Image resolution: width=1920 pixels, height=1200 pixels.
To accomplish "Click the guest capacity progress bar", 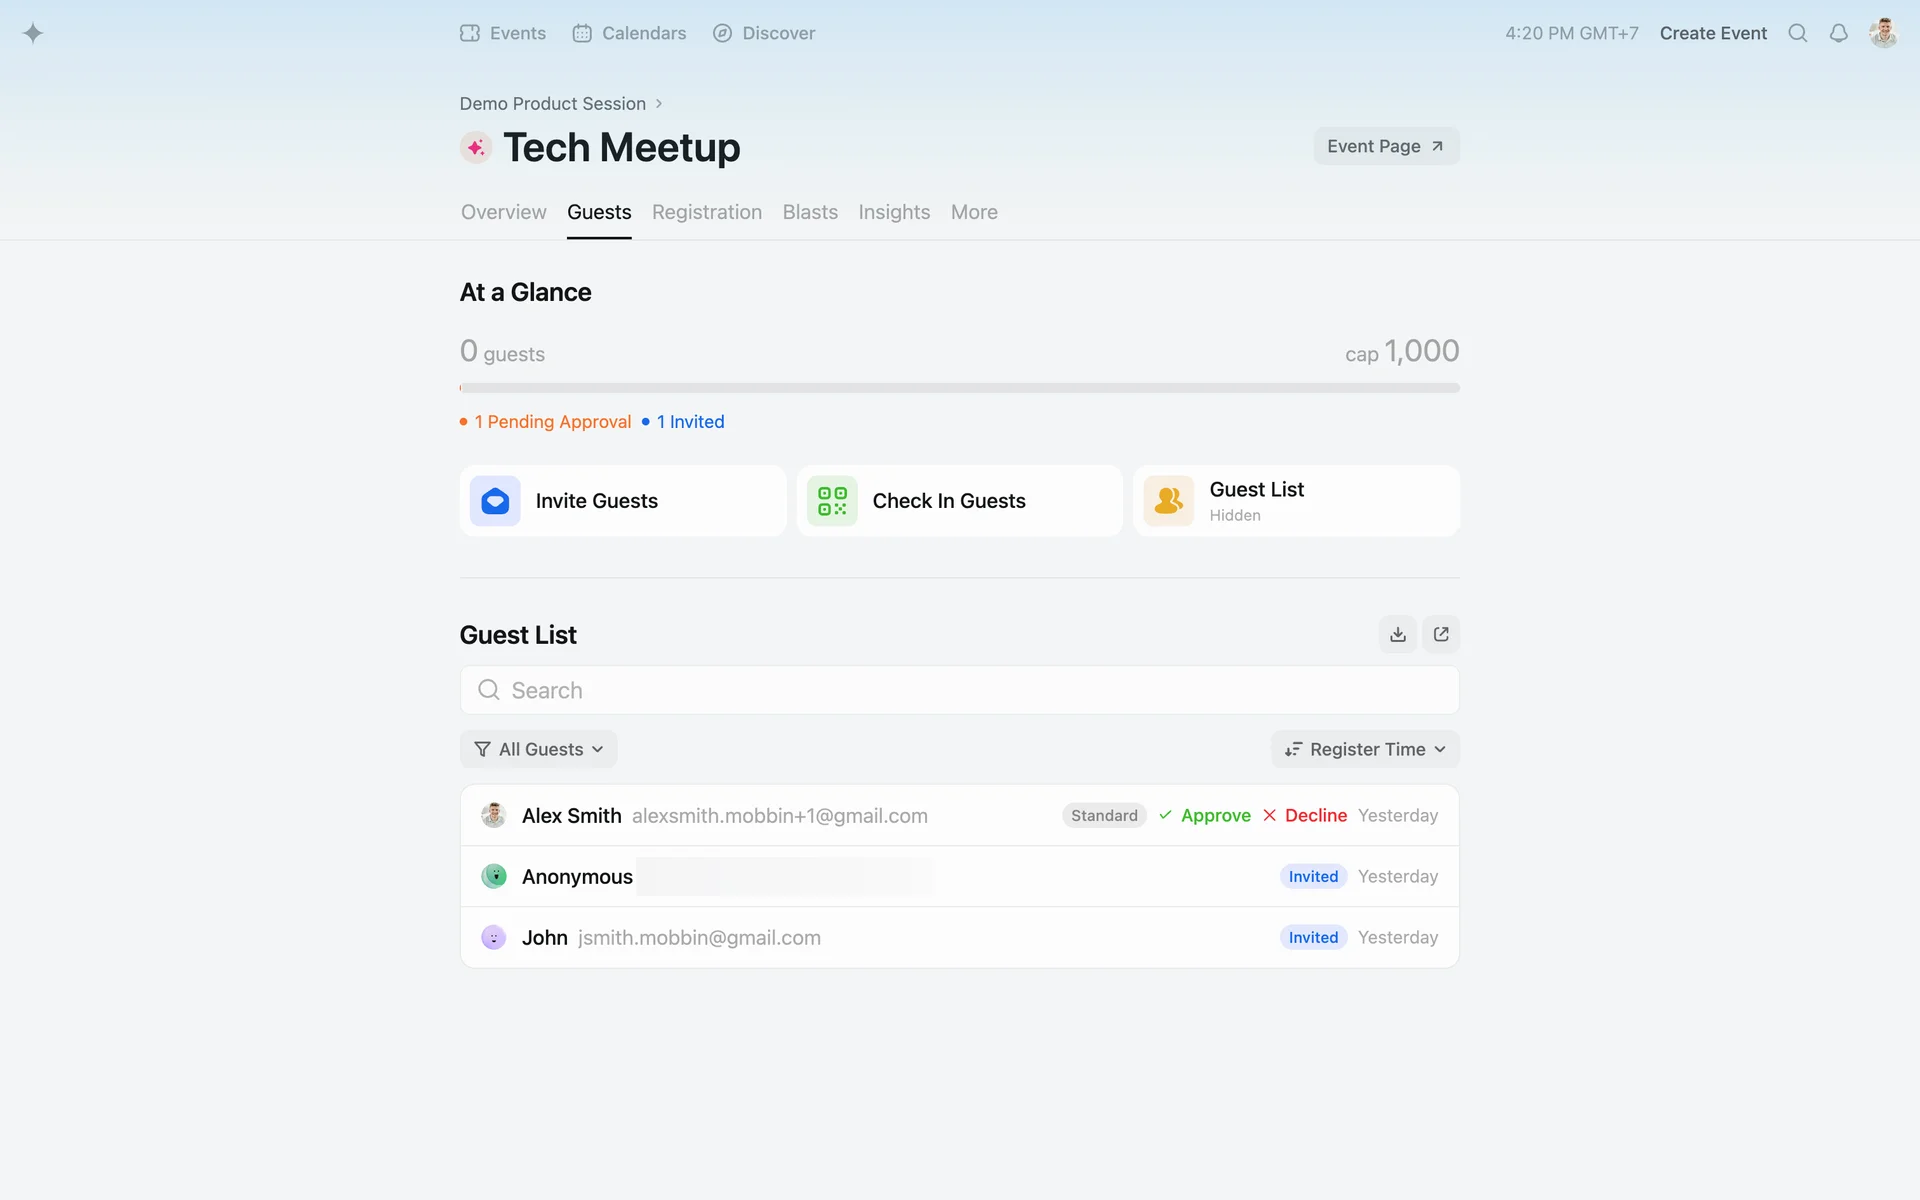I will pyautogui.click(x=959, y=388).
